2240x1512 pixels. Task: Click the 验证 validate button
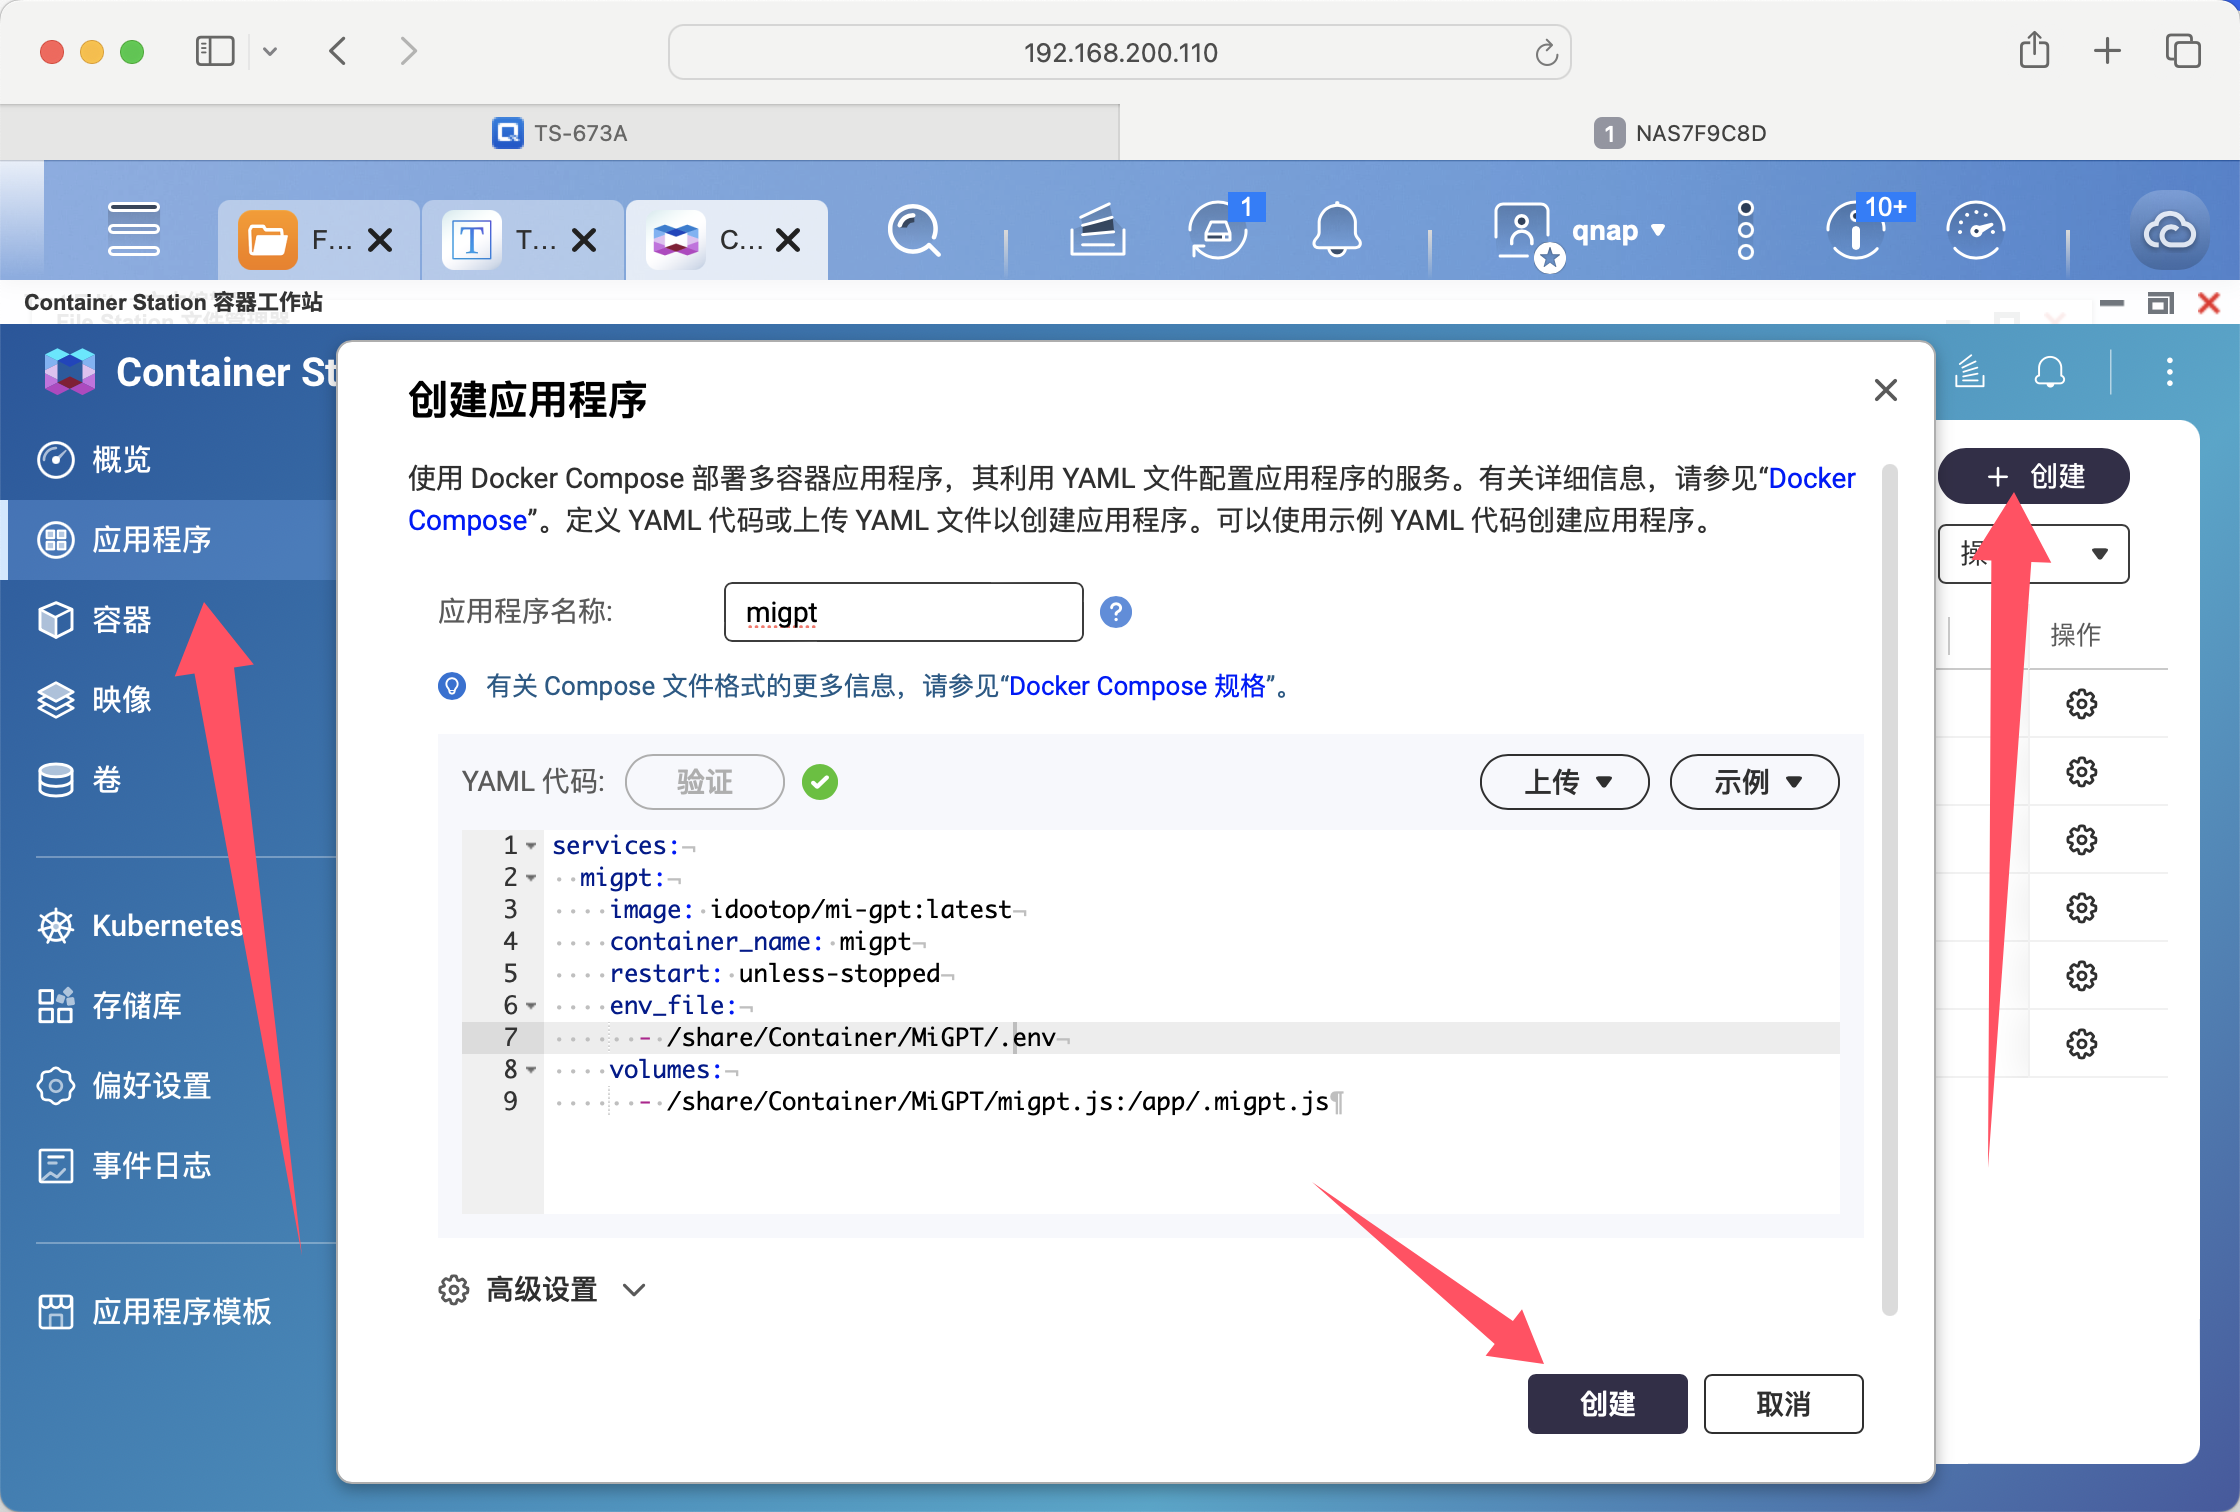[705, 782]
